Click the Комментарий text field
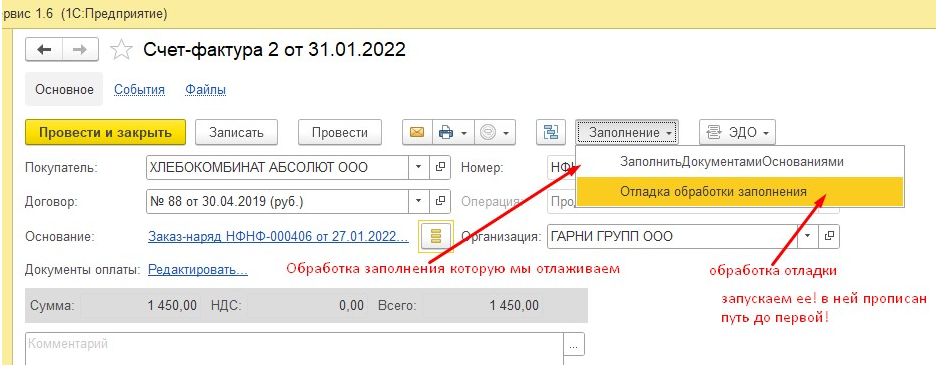The width and height of the screenshot is (936, 365). [x=294, y=348]
